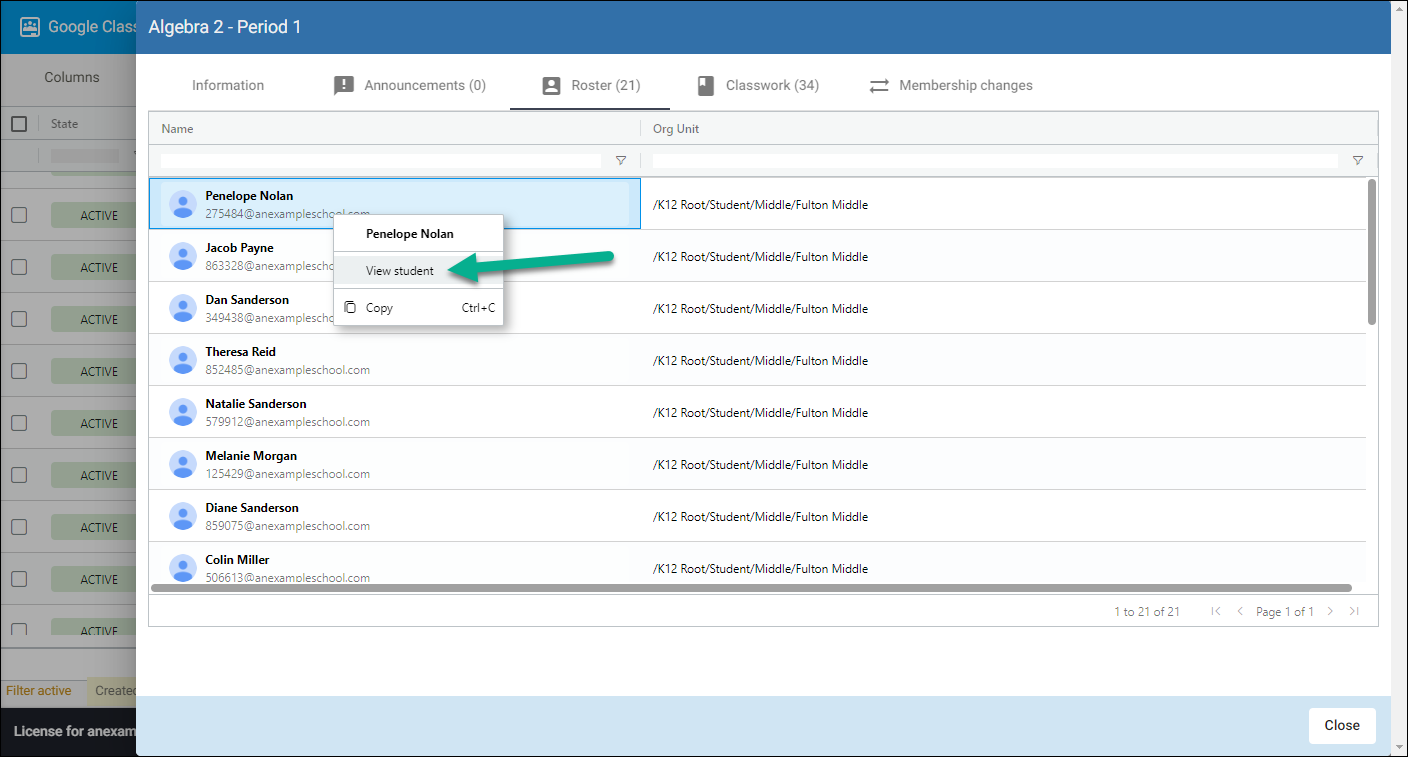Go to next page pagination arrow
The image size is (1408, 757).
pyautogui.click(x=1330, y=611)
